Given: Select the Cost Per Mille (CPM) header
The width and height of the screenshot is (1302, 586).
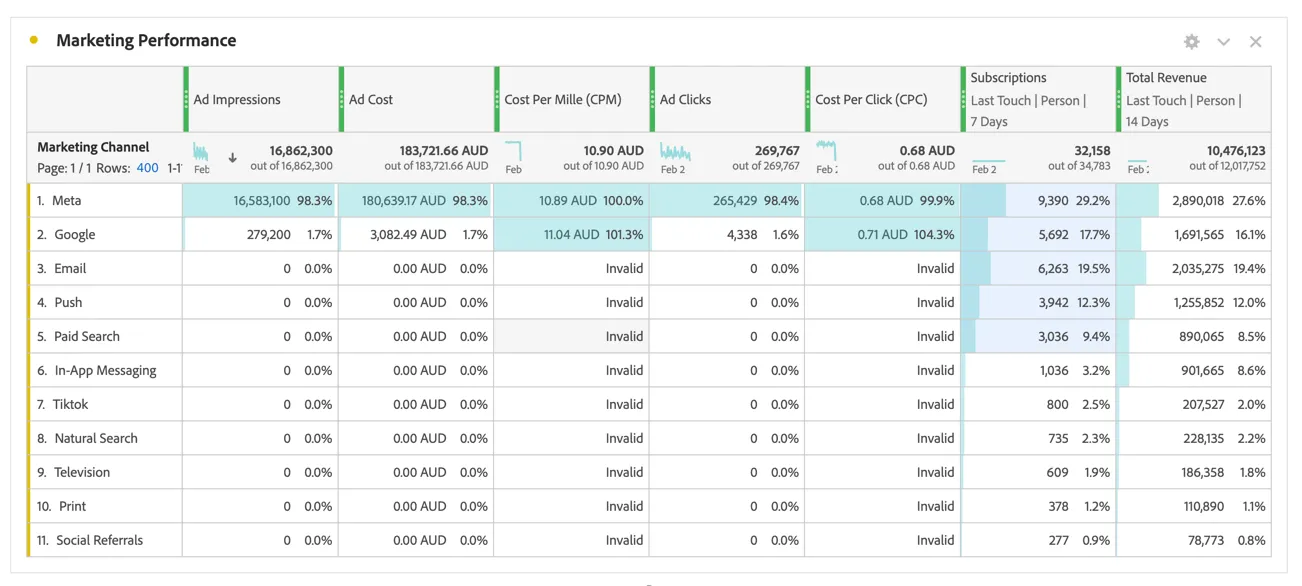Looking at the screenshot, I should [571, 99].
